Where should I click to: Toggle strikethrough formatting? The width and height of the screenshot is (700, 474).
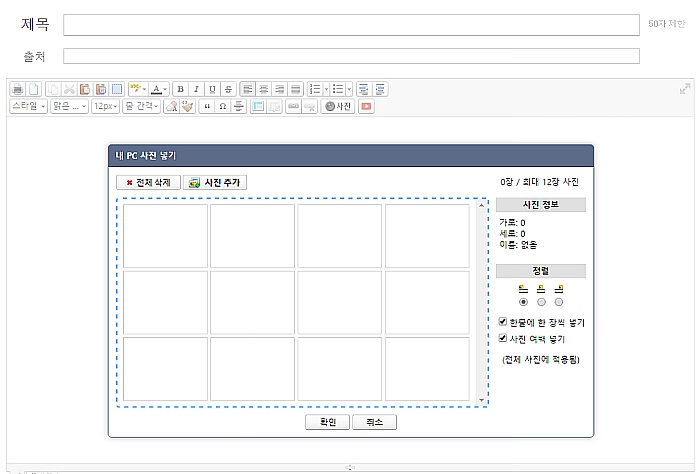[228, 89]
